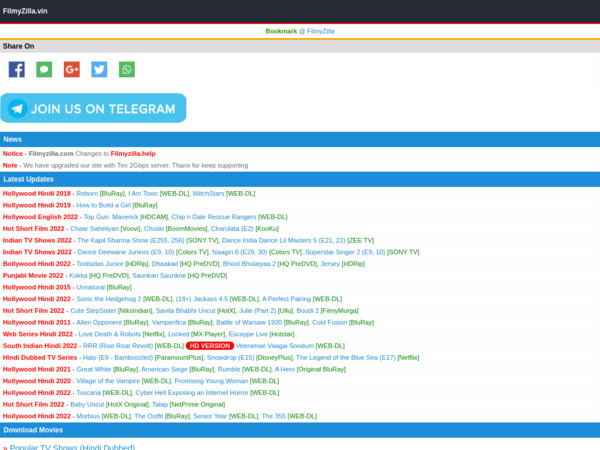Screen dimensions: 600x450
Task: Open Snowdrop (E15) link
Action: click(x=230, y=358)
